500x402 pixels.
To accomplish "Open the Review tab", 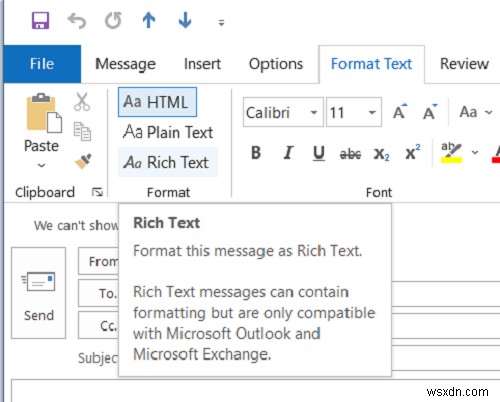I will (464, 64).
